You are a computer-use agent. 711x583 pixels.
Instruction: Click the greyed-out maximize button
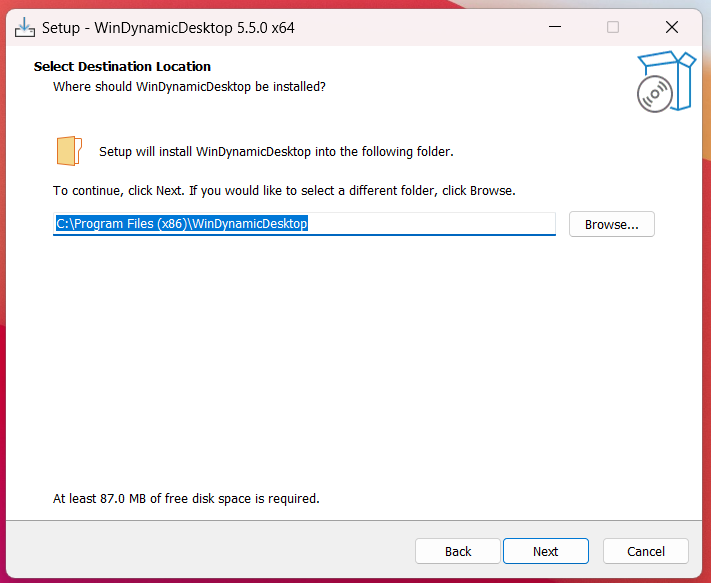click(613, 27)
